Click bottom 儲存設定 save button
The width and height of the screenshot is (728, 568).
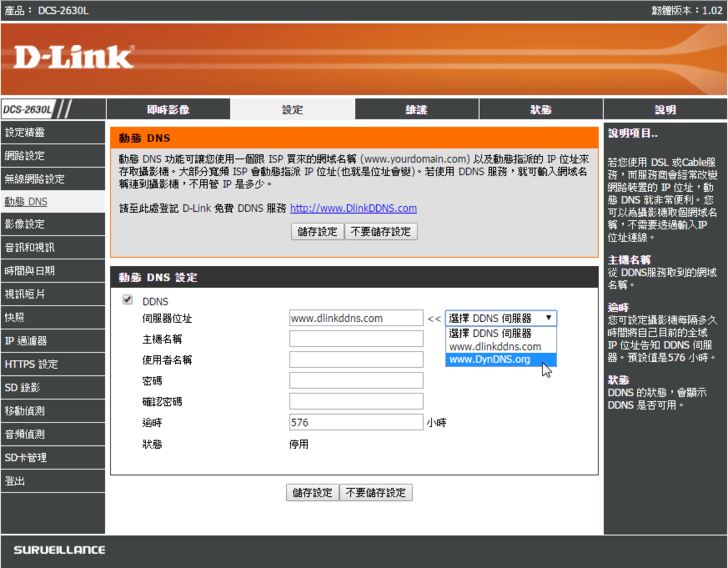tap(312, 493)
